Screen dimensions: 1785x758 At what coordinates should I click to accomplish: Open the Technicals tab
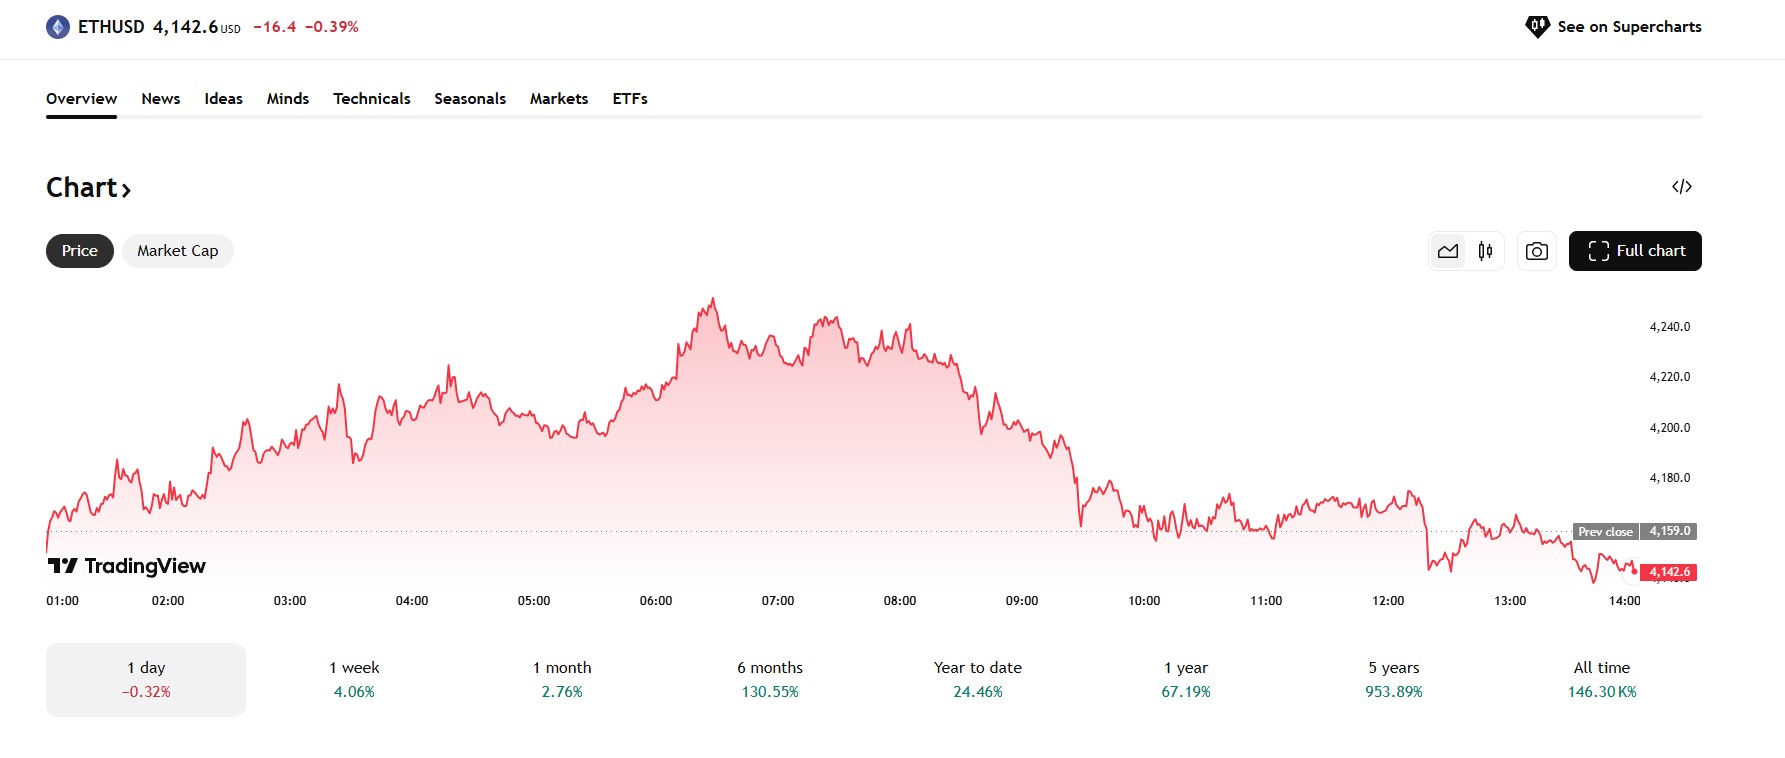click(x=372, y=99)
